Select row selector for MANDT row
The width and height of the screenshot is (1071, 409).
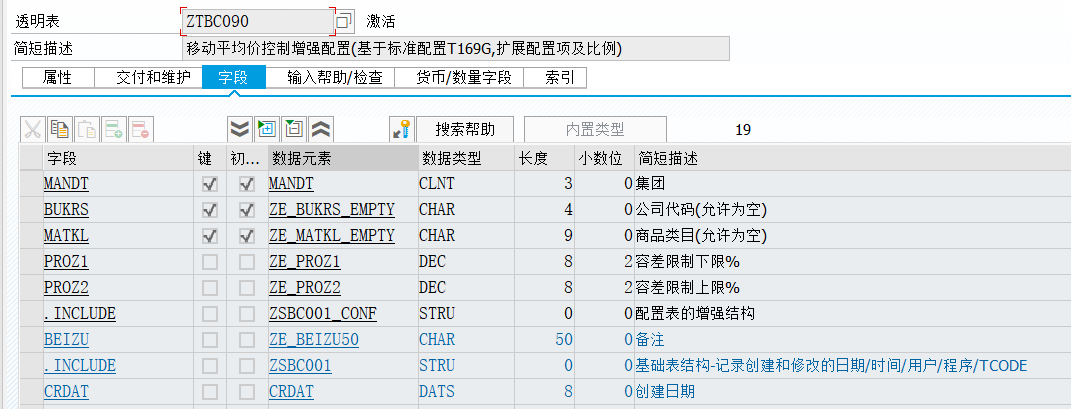(31, 184)
